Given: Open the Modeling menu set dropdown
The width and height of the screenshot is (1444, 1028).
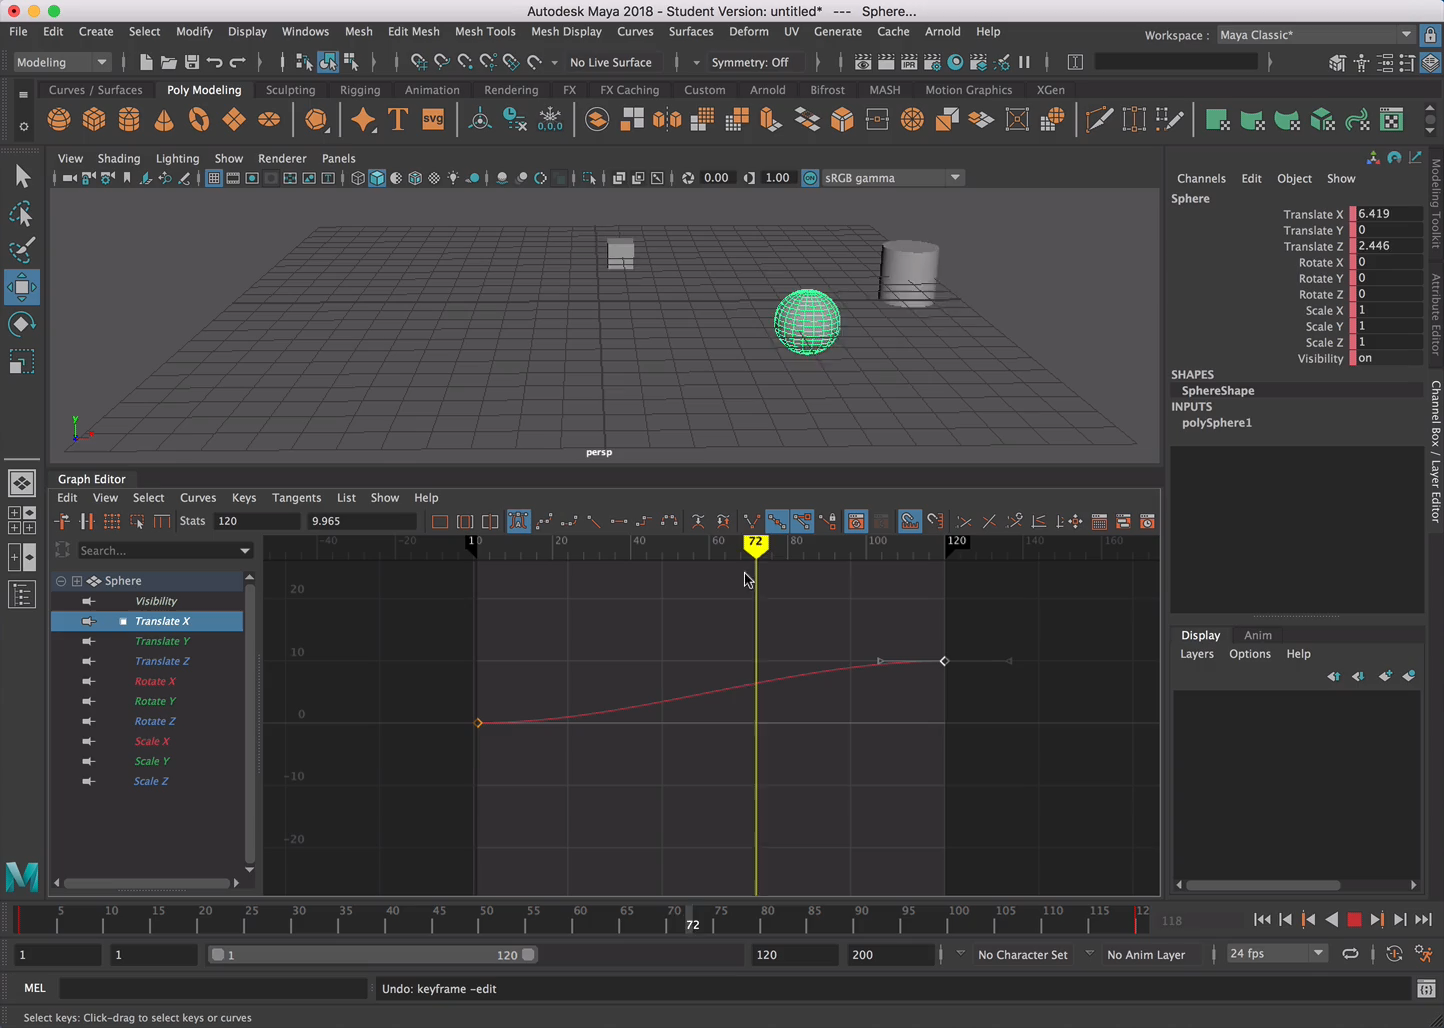Looking at the screenshot, I should 62,62.
